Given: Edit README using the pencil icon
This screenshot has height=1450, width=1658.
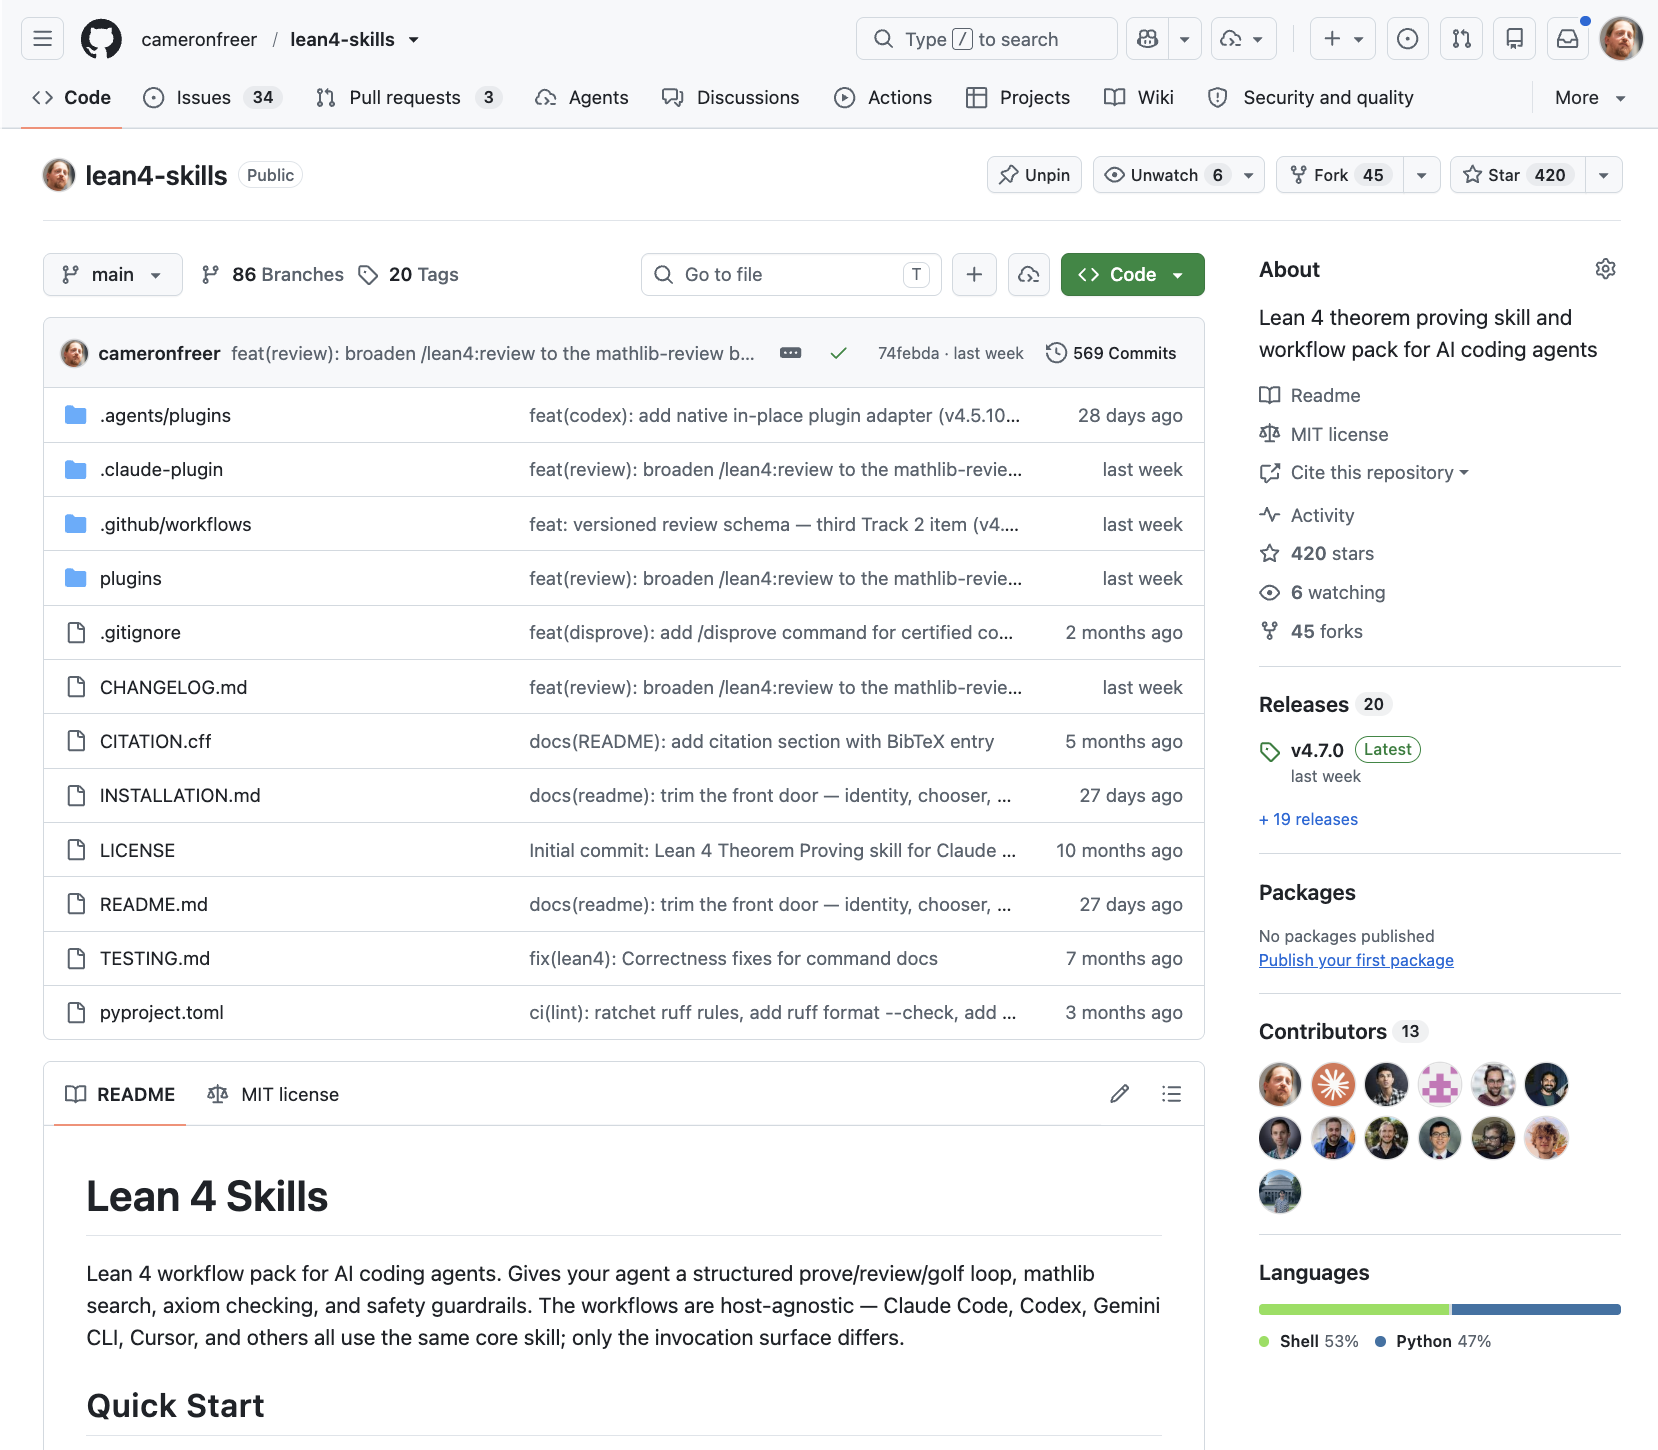Looking at the screenshot, I should pos(1119,1094).
